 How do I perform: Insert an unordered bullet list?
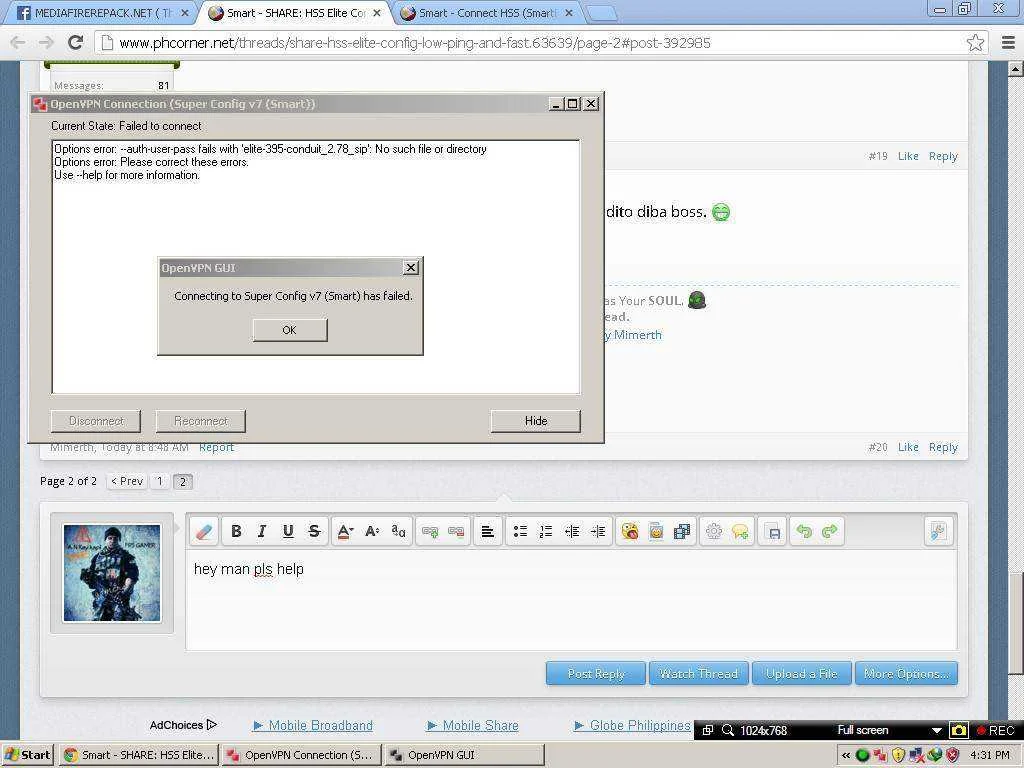[x=520, y=532]
